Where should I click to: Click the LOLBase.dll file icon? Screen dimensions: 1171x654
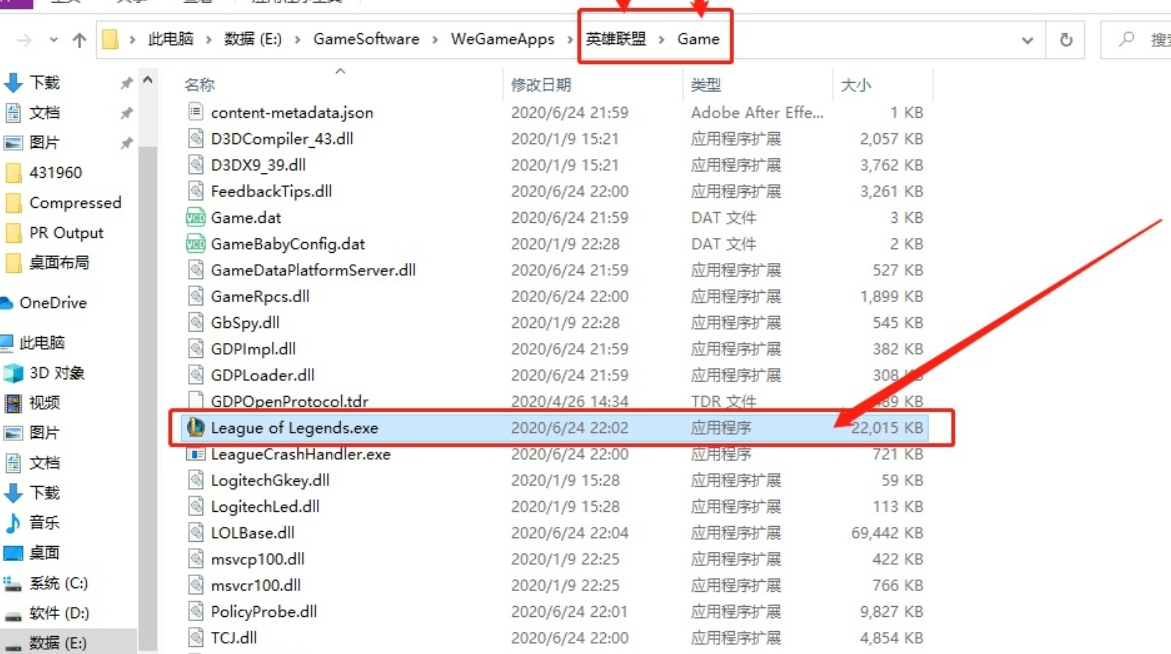coord(196,532)
